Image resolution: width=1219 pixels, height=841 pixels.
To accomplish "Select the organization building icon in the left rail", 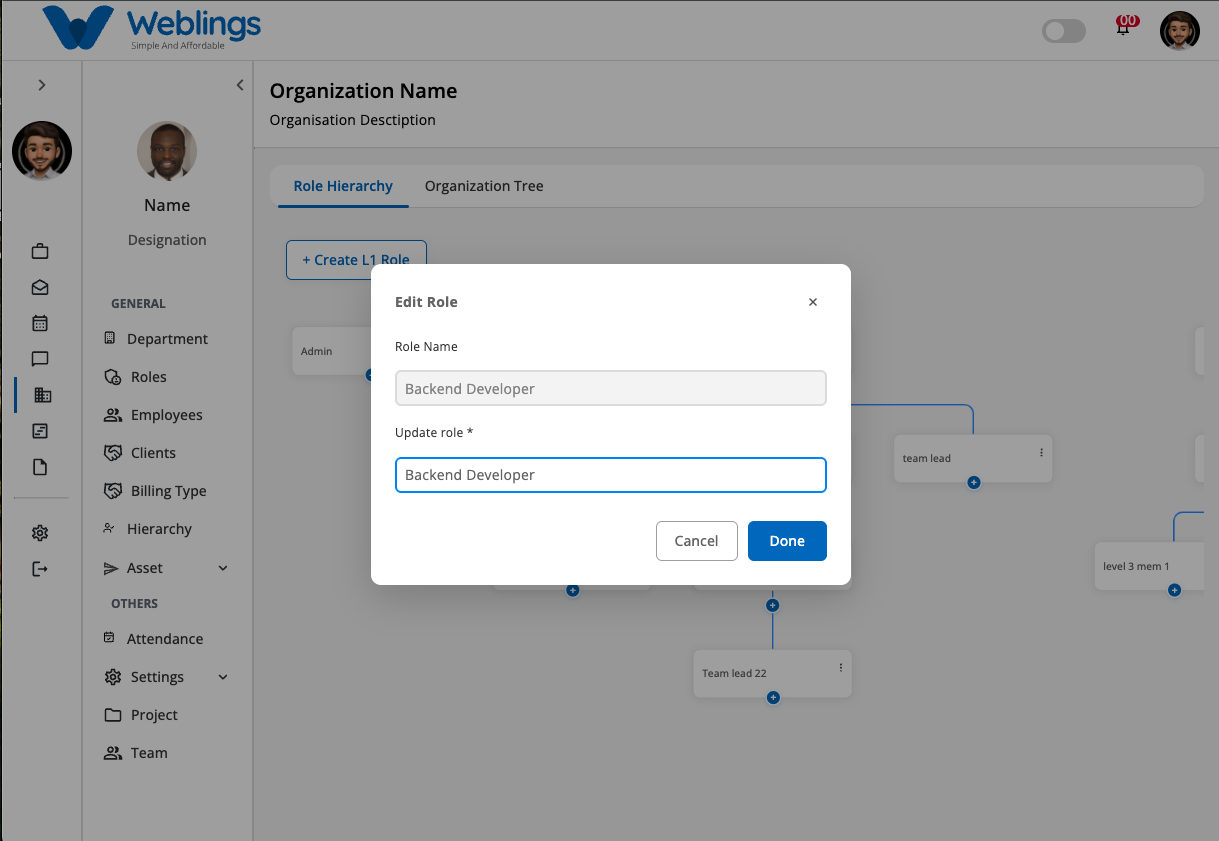I will point(41,395).
